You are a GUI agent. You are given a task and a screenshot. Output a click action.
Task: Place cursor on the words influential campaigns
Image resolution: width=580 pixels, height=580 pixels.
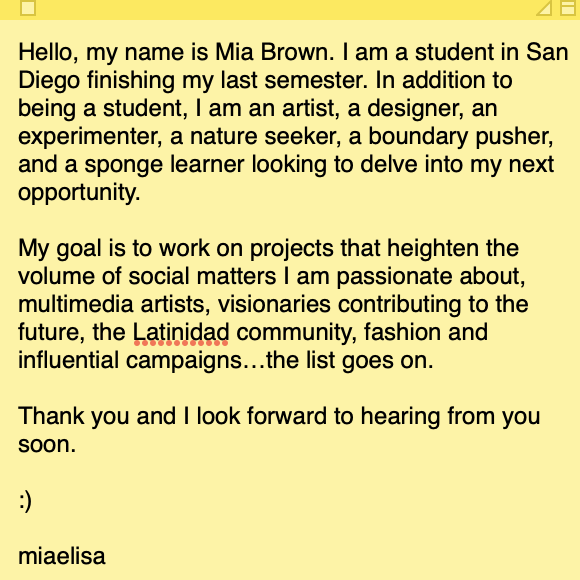point(130,361)
